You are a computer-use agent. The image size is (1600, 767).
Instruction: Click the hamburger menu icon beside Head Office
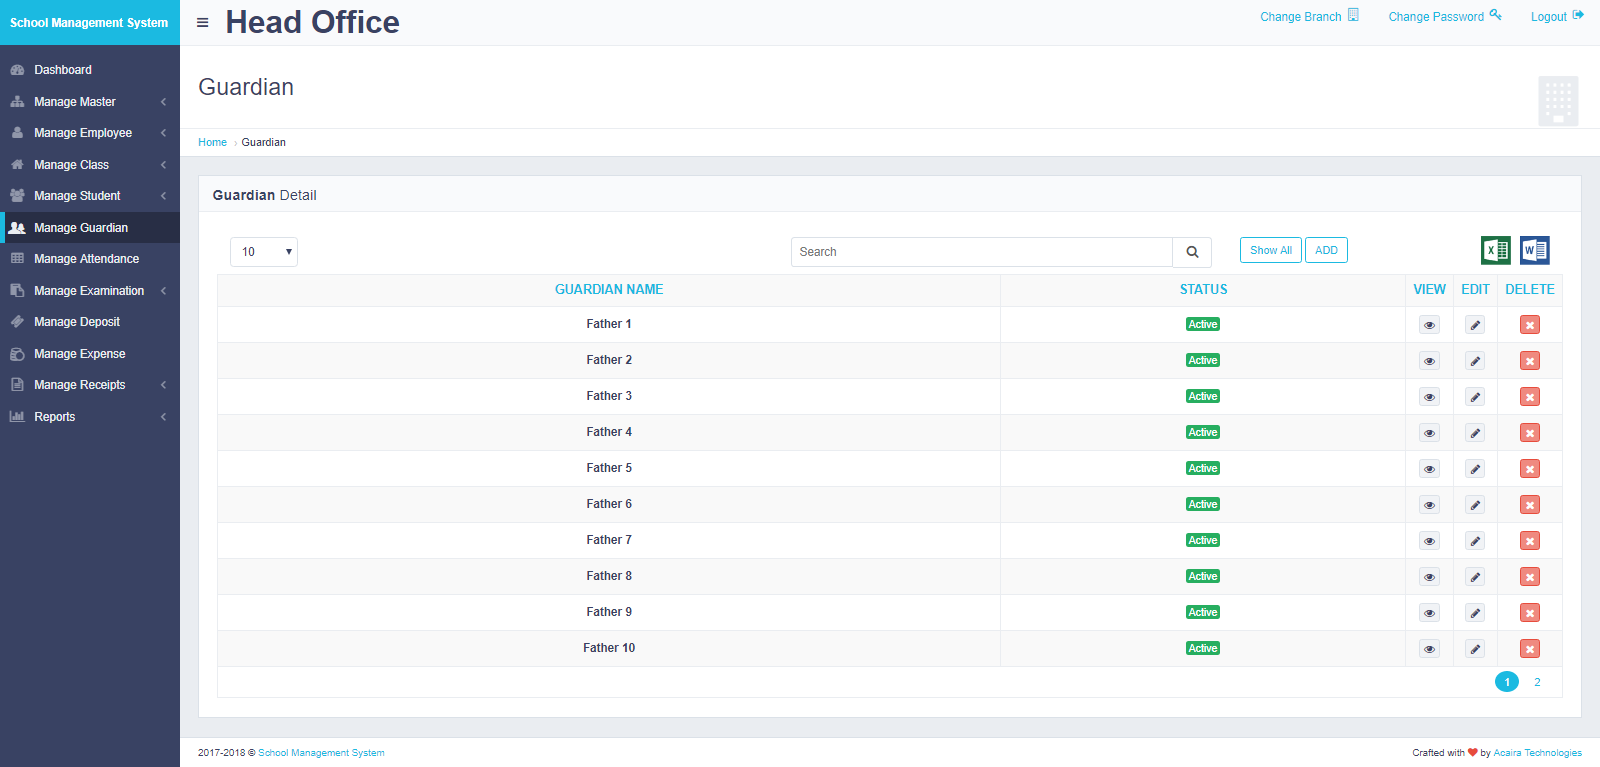(x=203, y=23)
